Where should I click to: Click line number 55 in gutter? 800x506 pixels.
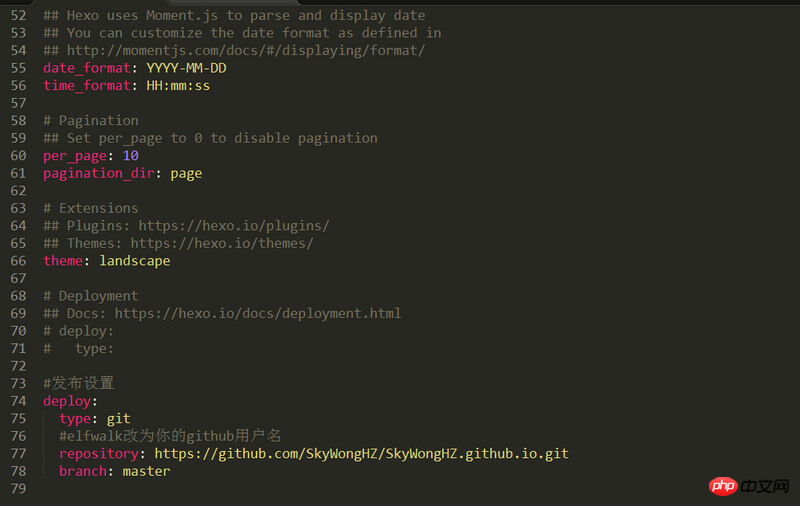[18, 68]
